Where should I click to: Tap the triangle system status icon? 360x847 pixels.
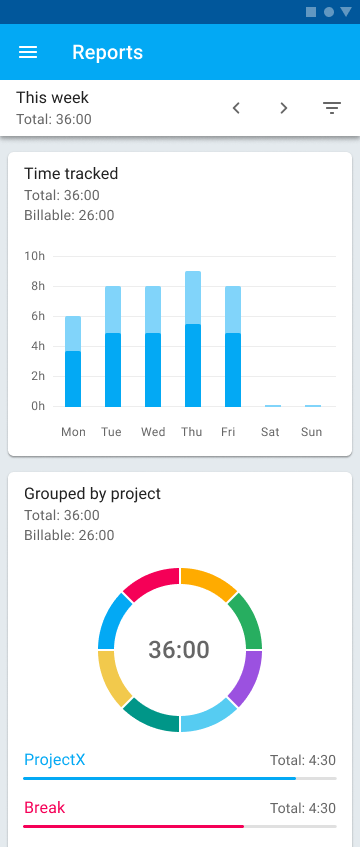tap(346, 12)
